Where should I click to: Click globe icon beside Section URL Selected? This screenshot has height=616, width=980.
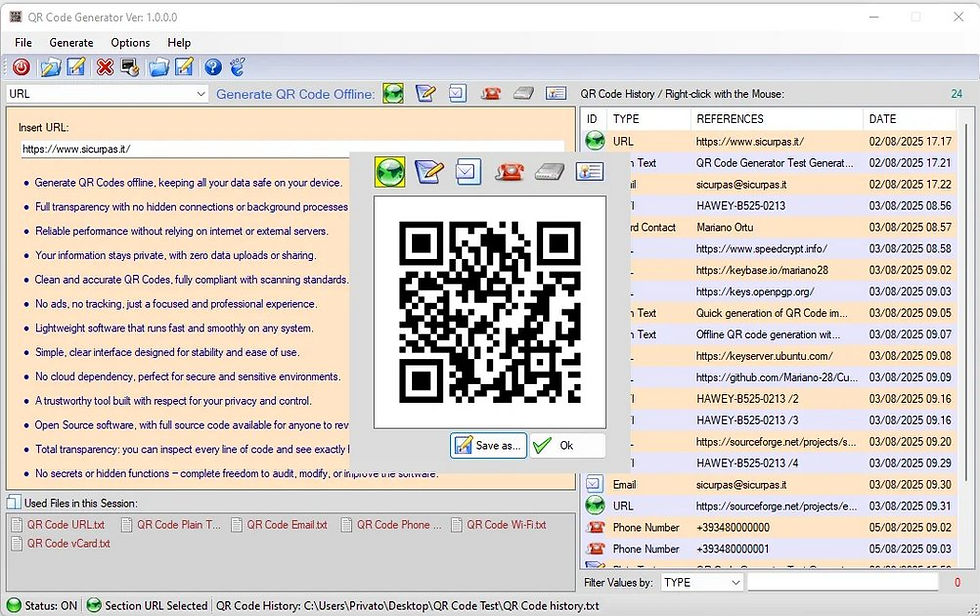[x=94, y=605]
